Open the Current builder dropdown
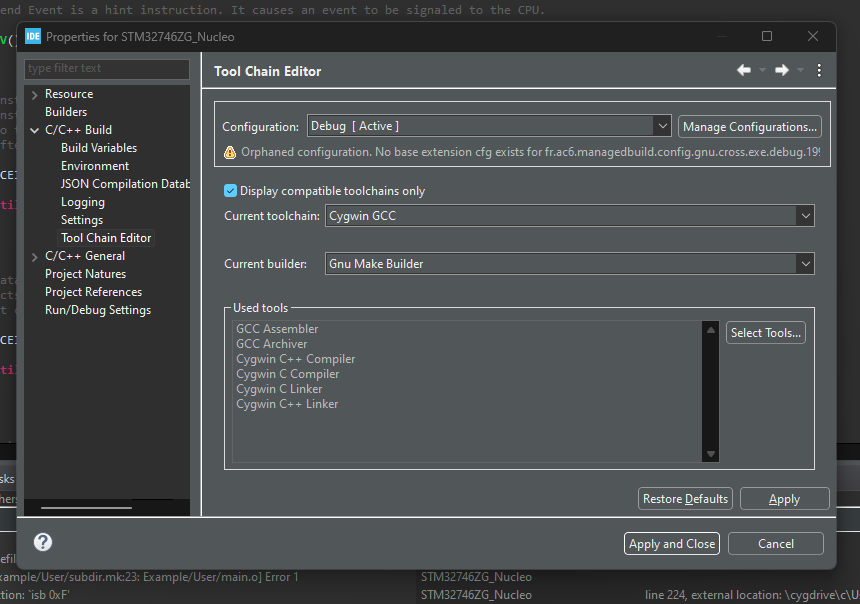This screenshot has width=860, height=604. (x=805, y=263)
